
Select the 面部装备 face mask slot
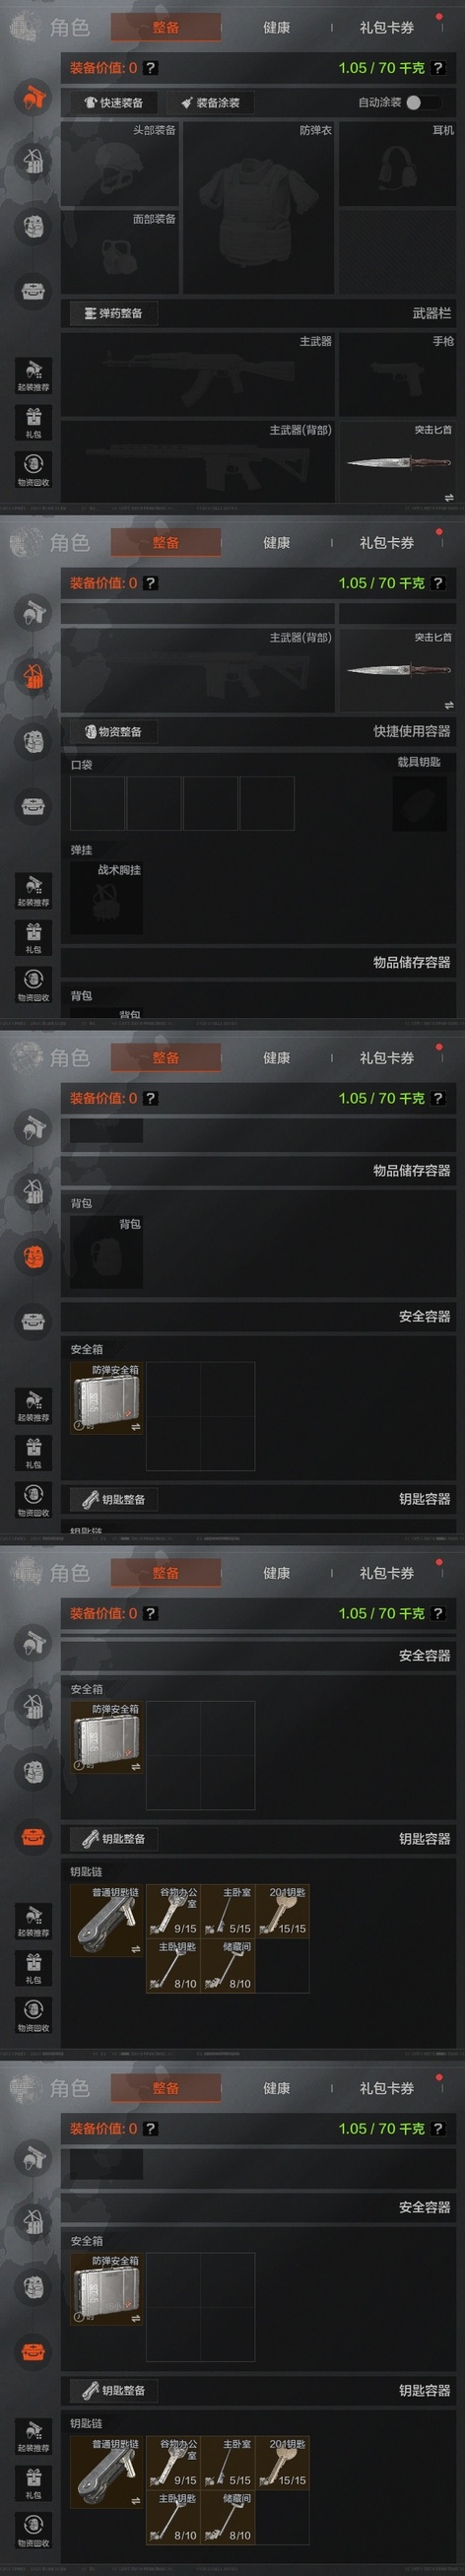pyautogui.click(x=120, y=252)
